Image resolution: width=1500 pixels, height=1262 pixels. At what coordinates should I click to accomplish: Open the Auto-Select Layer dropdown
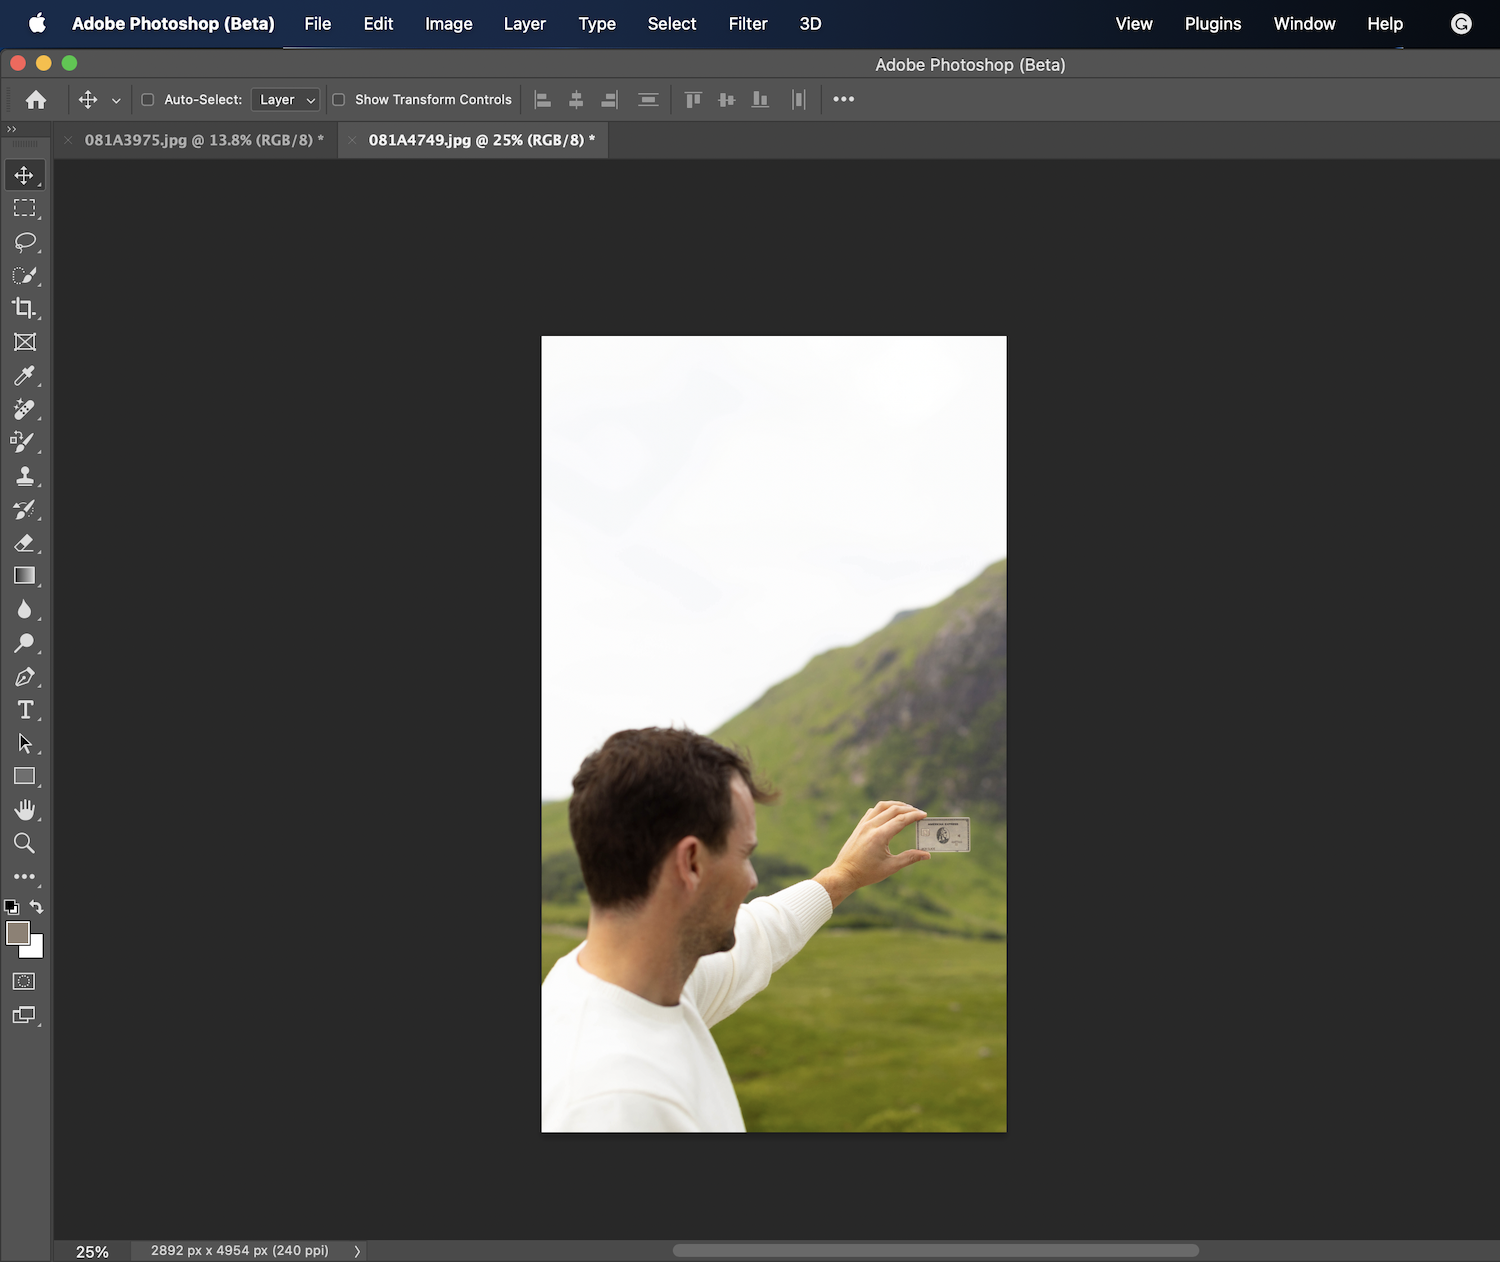click(286, 100)
